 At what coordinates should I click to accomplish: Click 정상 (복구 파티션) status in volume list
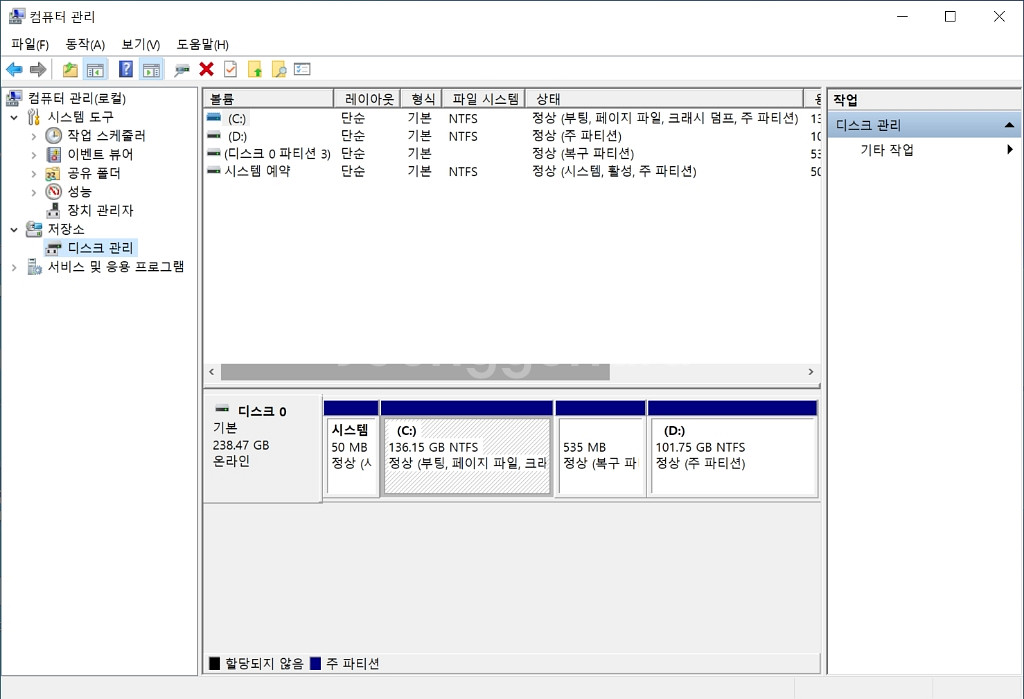pyautogui.click(x=583, y=153)
